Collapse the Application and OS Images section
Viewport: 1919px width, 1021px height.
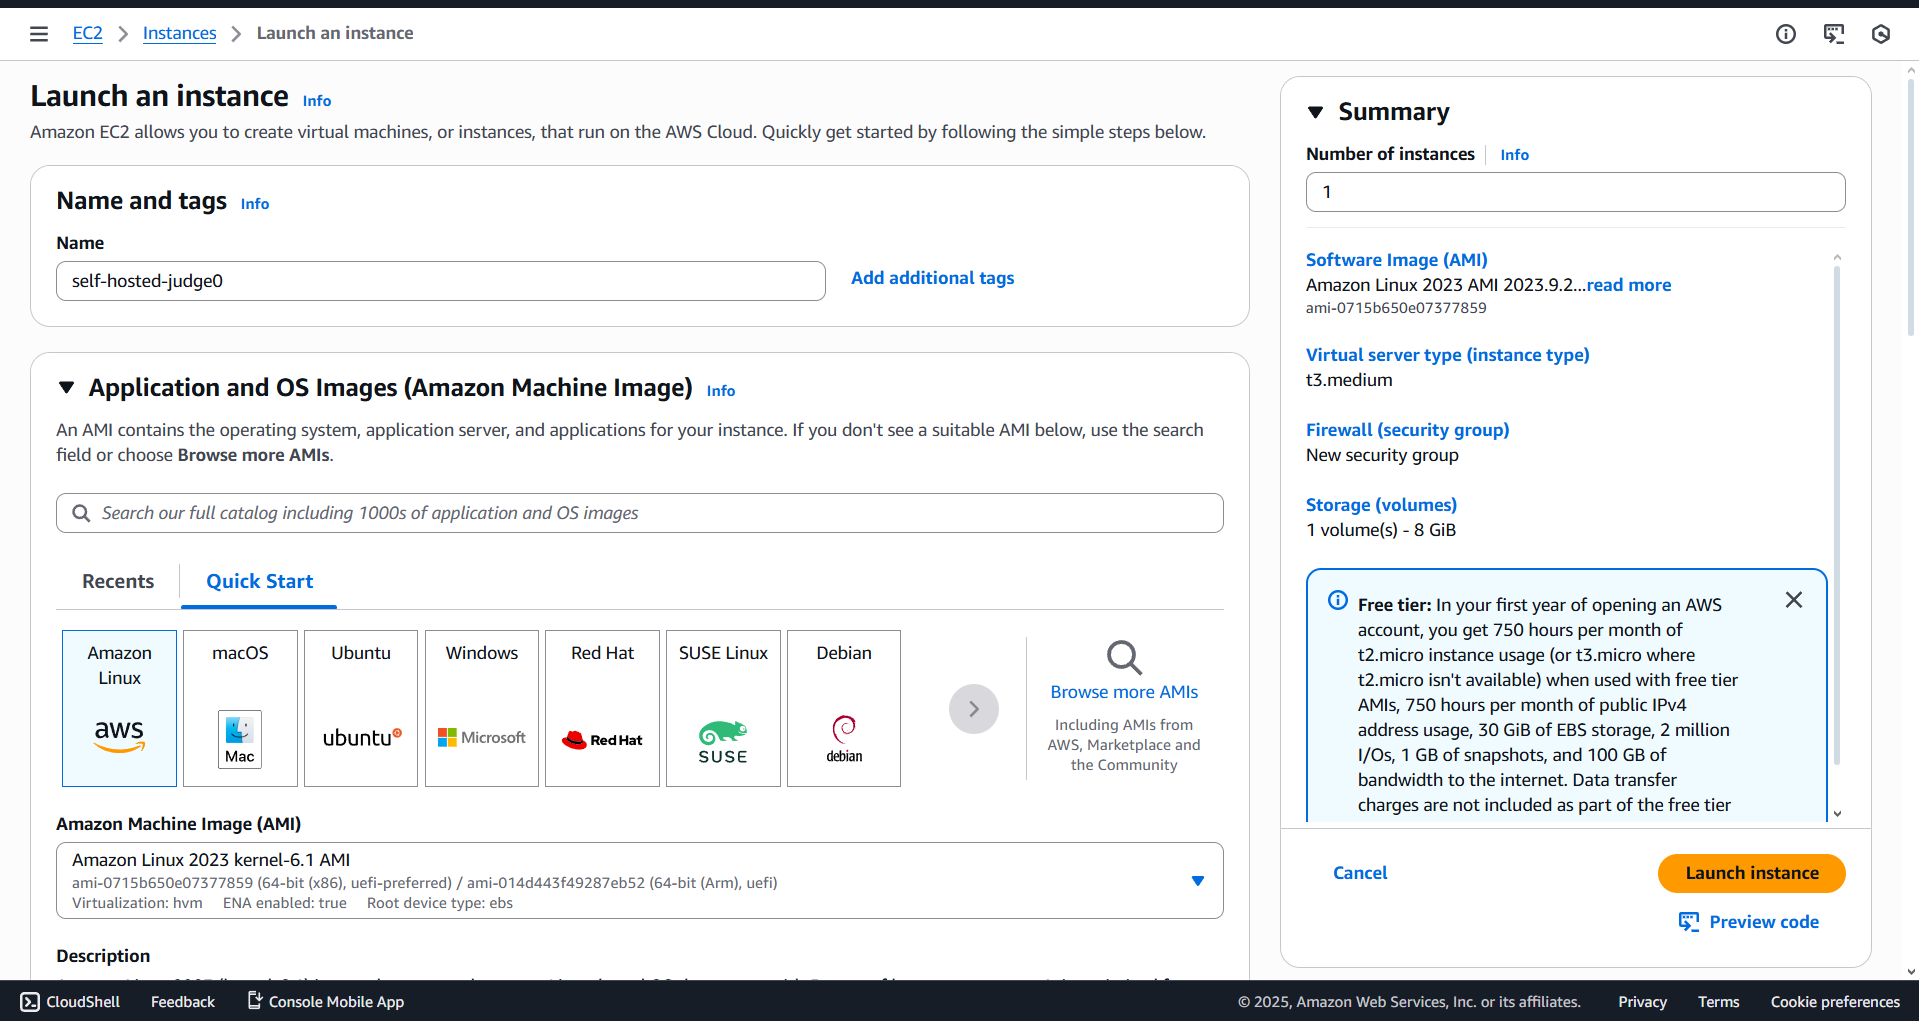[x=66, y=387]
